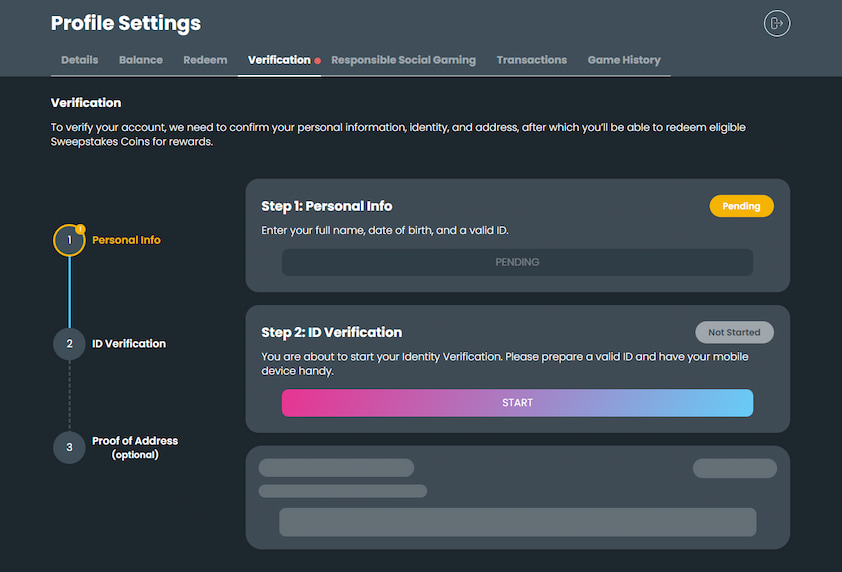Click the Not Started status badge
842x572 pixels.
pyautogui.click(x=734, y=332)
